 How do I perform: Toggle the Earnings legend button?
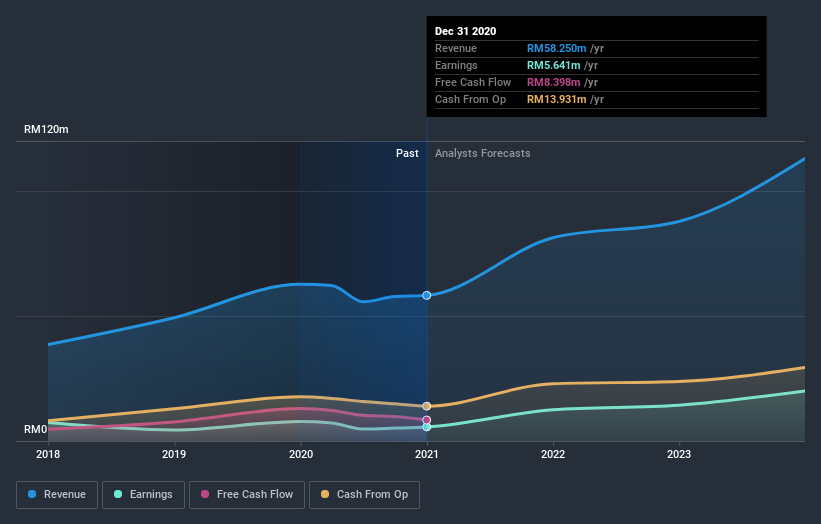pyautogui.click(x=143, y=495)
